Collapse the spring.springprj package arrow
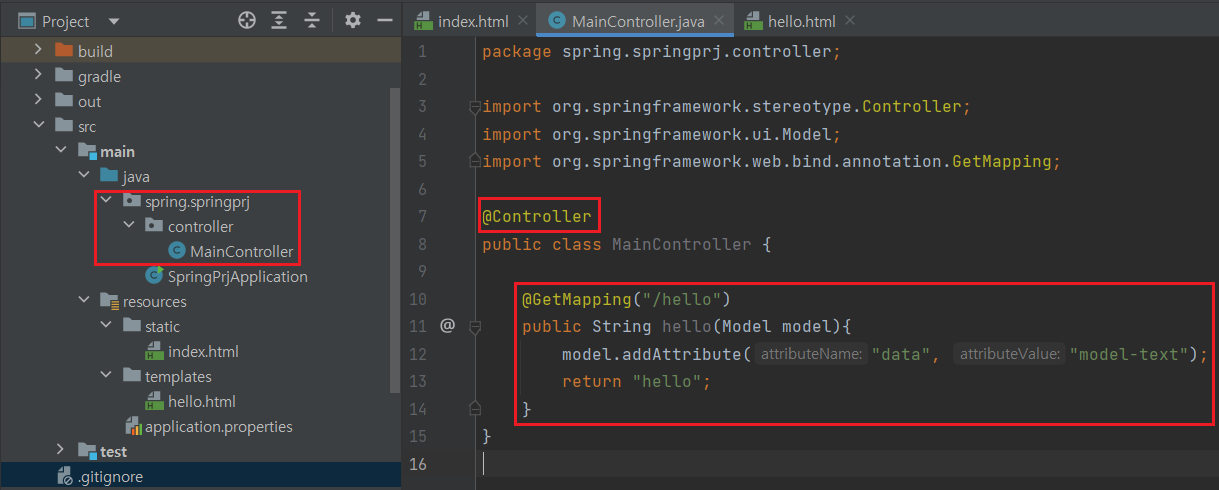 pyautogui.click(x=106, y=201)
